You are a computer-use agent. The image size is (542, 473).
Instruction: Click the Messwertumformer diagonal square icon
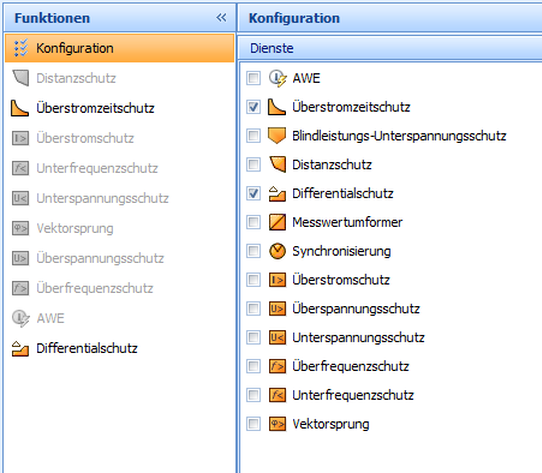point(277,222)
